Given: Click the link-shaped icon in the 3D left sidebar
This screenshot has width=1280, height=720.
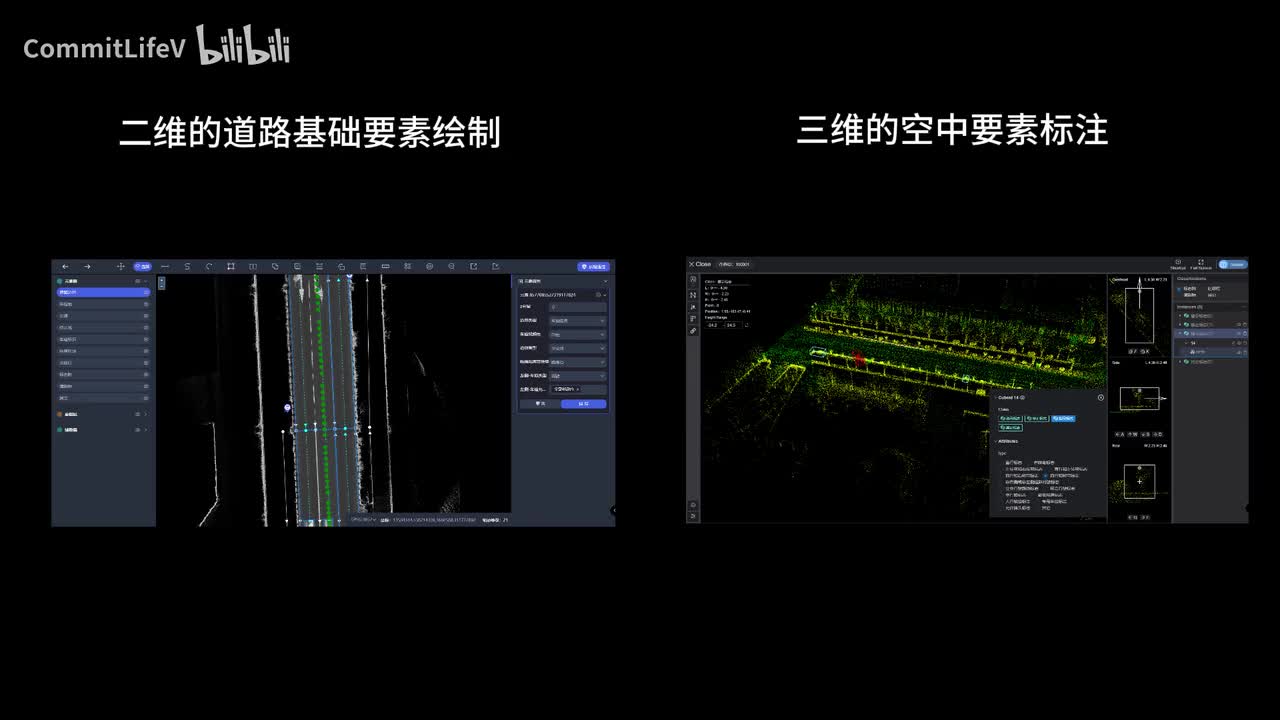Looking at the screenshot, I should point(693,331).
